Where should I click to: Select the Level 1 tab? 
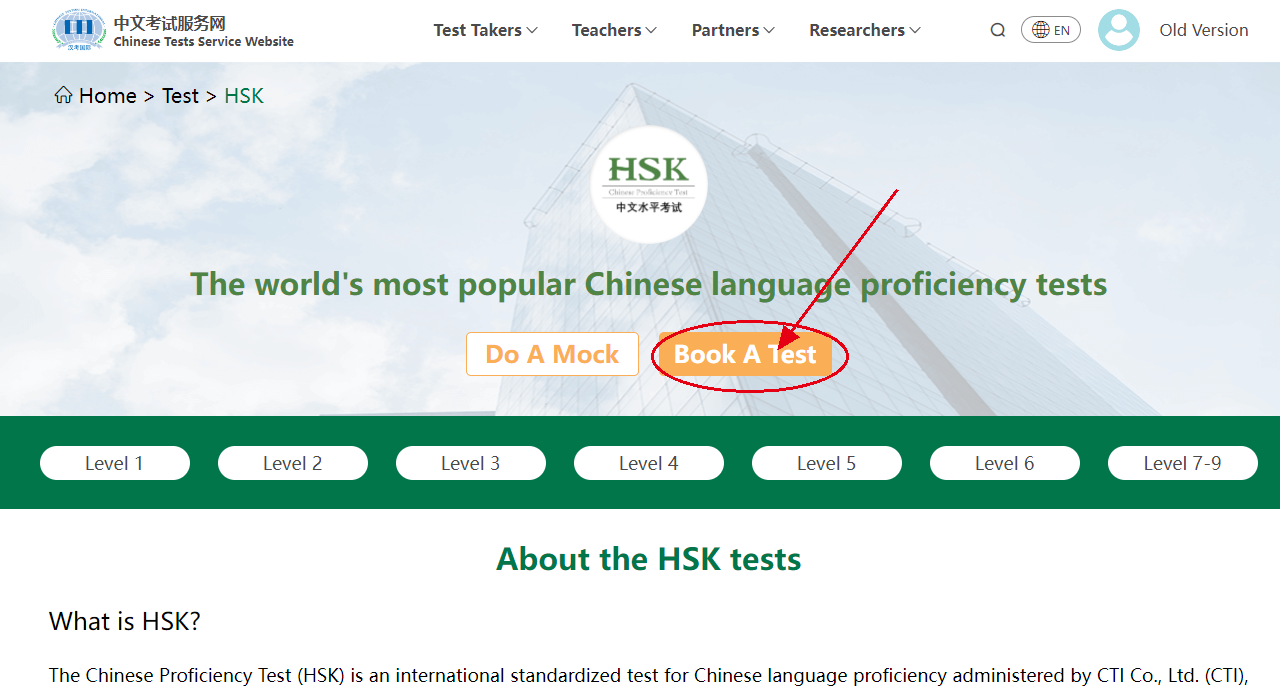click(x=115, y=463)
